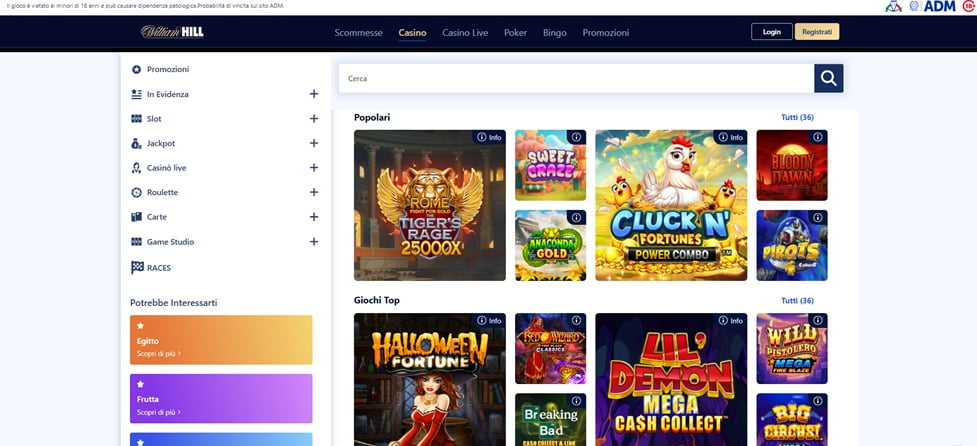Expand the Slot category
This screenshot has height=446, width=977.
point(314,118)
